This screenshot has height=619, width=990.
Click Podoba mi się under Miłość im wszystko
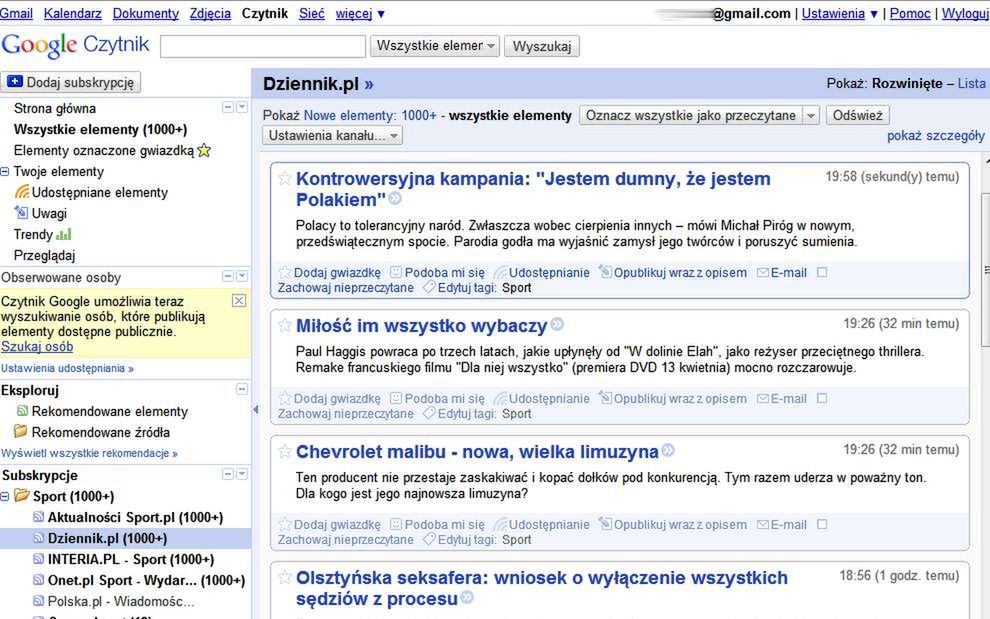(438, 399)
